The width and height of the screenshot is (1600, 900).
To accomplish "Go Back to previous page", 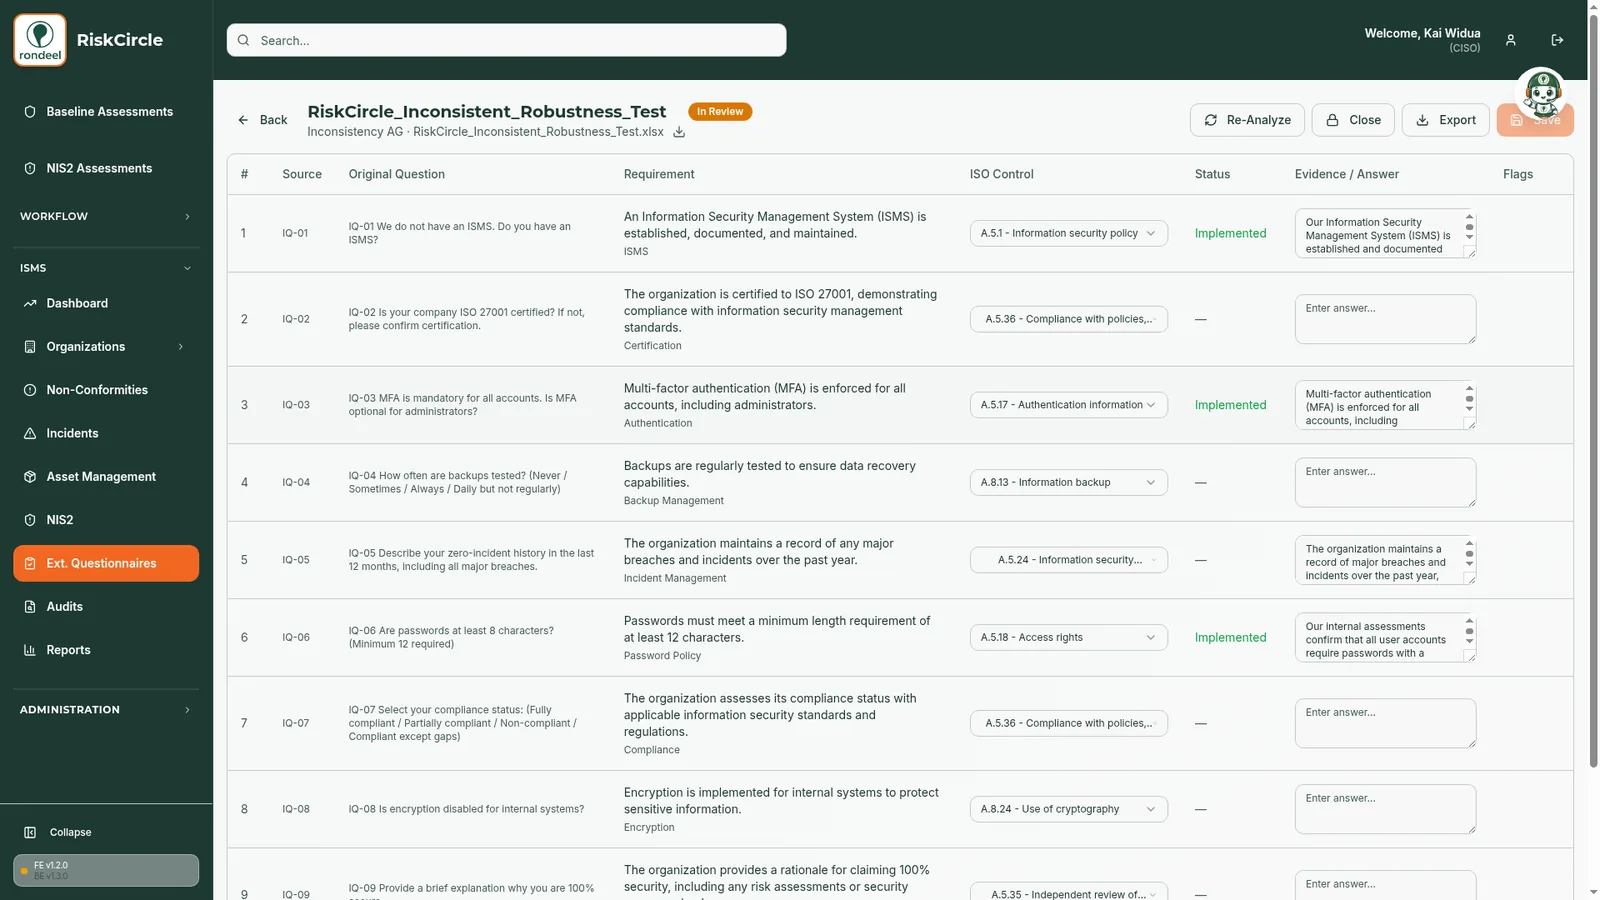I will [x=263, y=120].
